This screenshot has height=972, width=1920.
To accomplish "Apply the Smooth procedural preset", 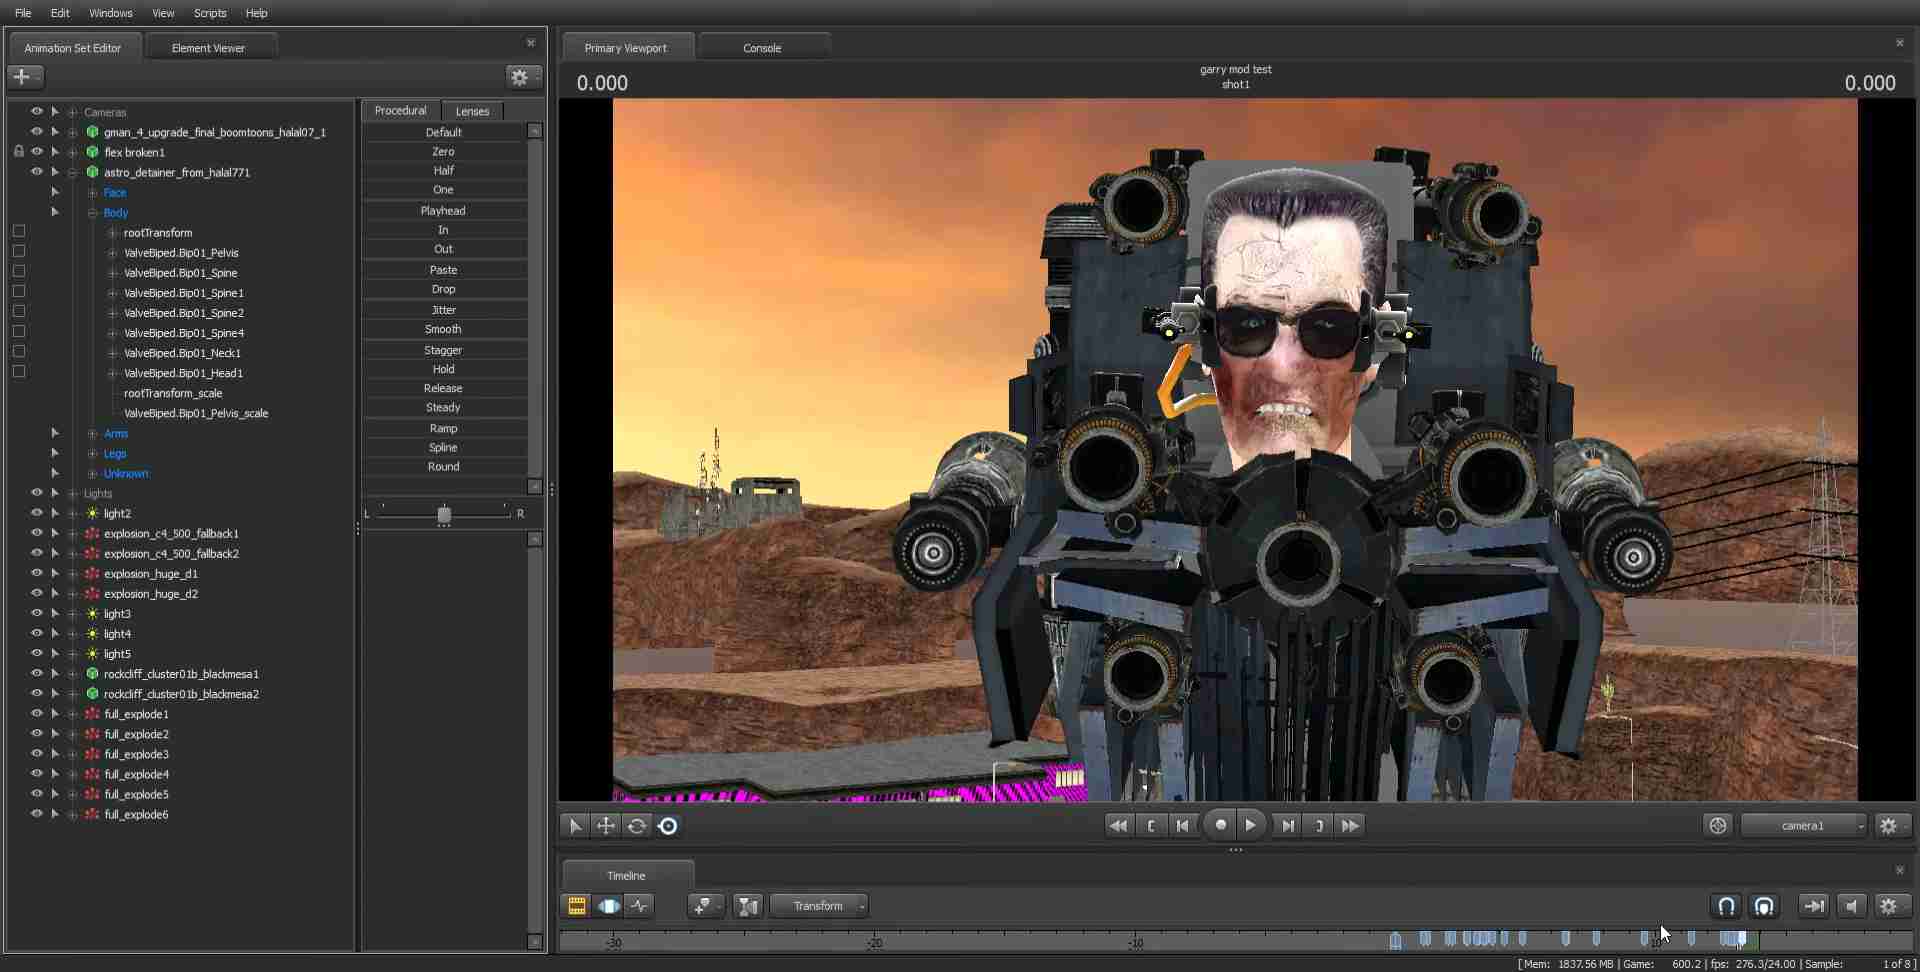I will [443, 330].
